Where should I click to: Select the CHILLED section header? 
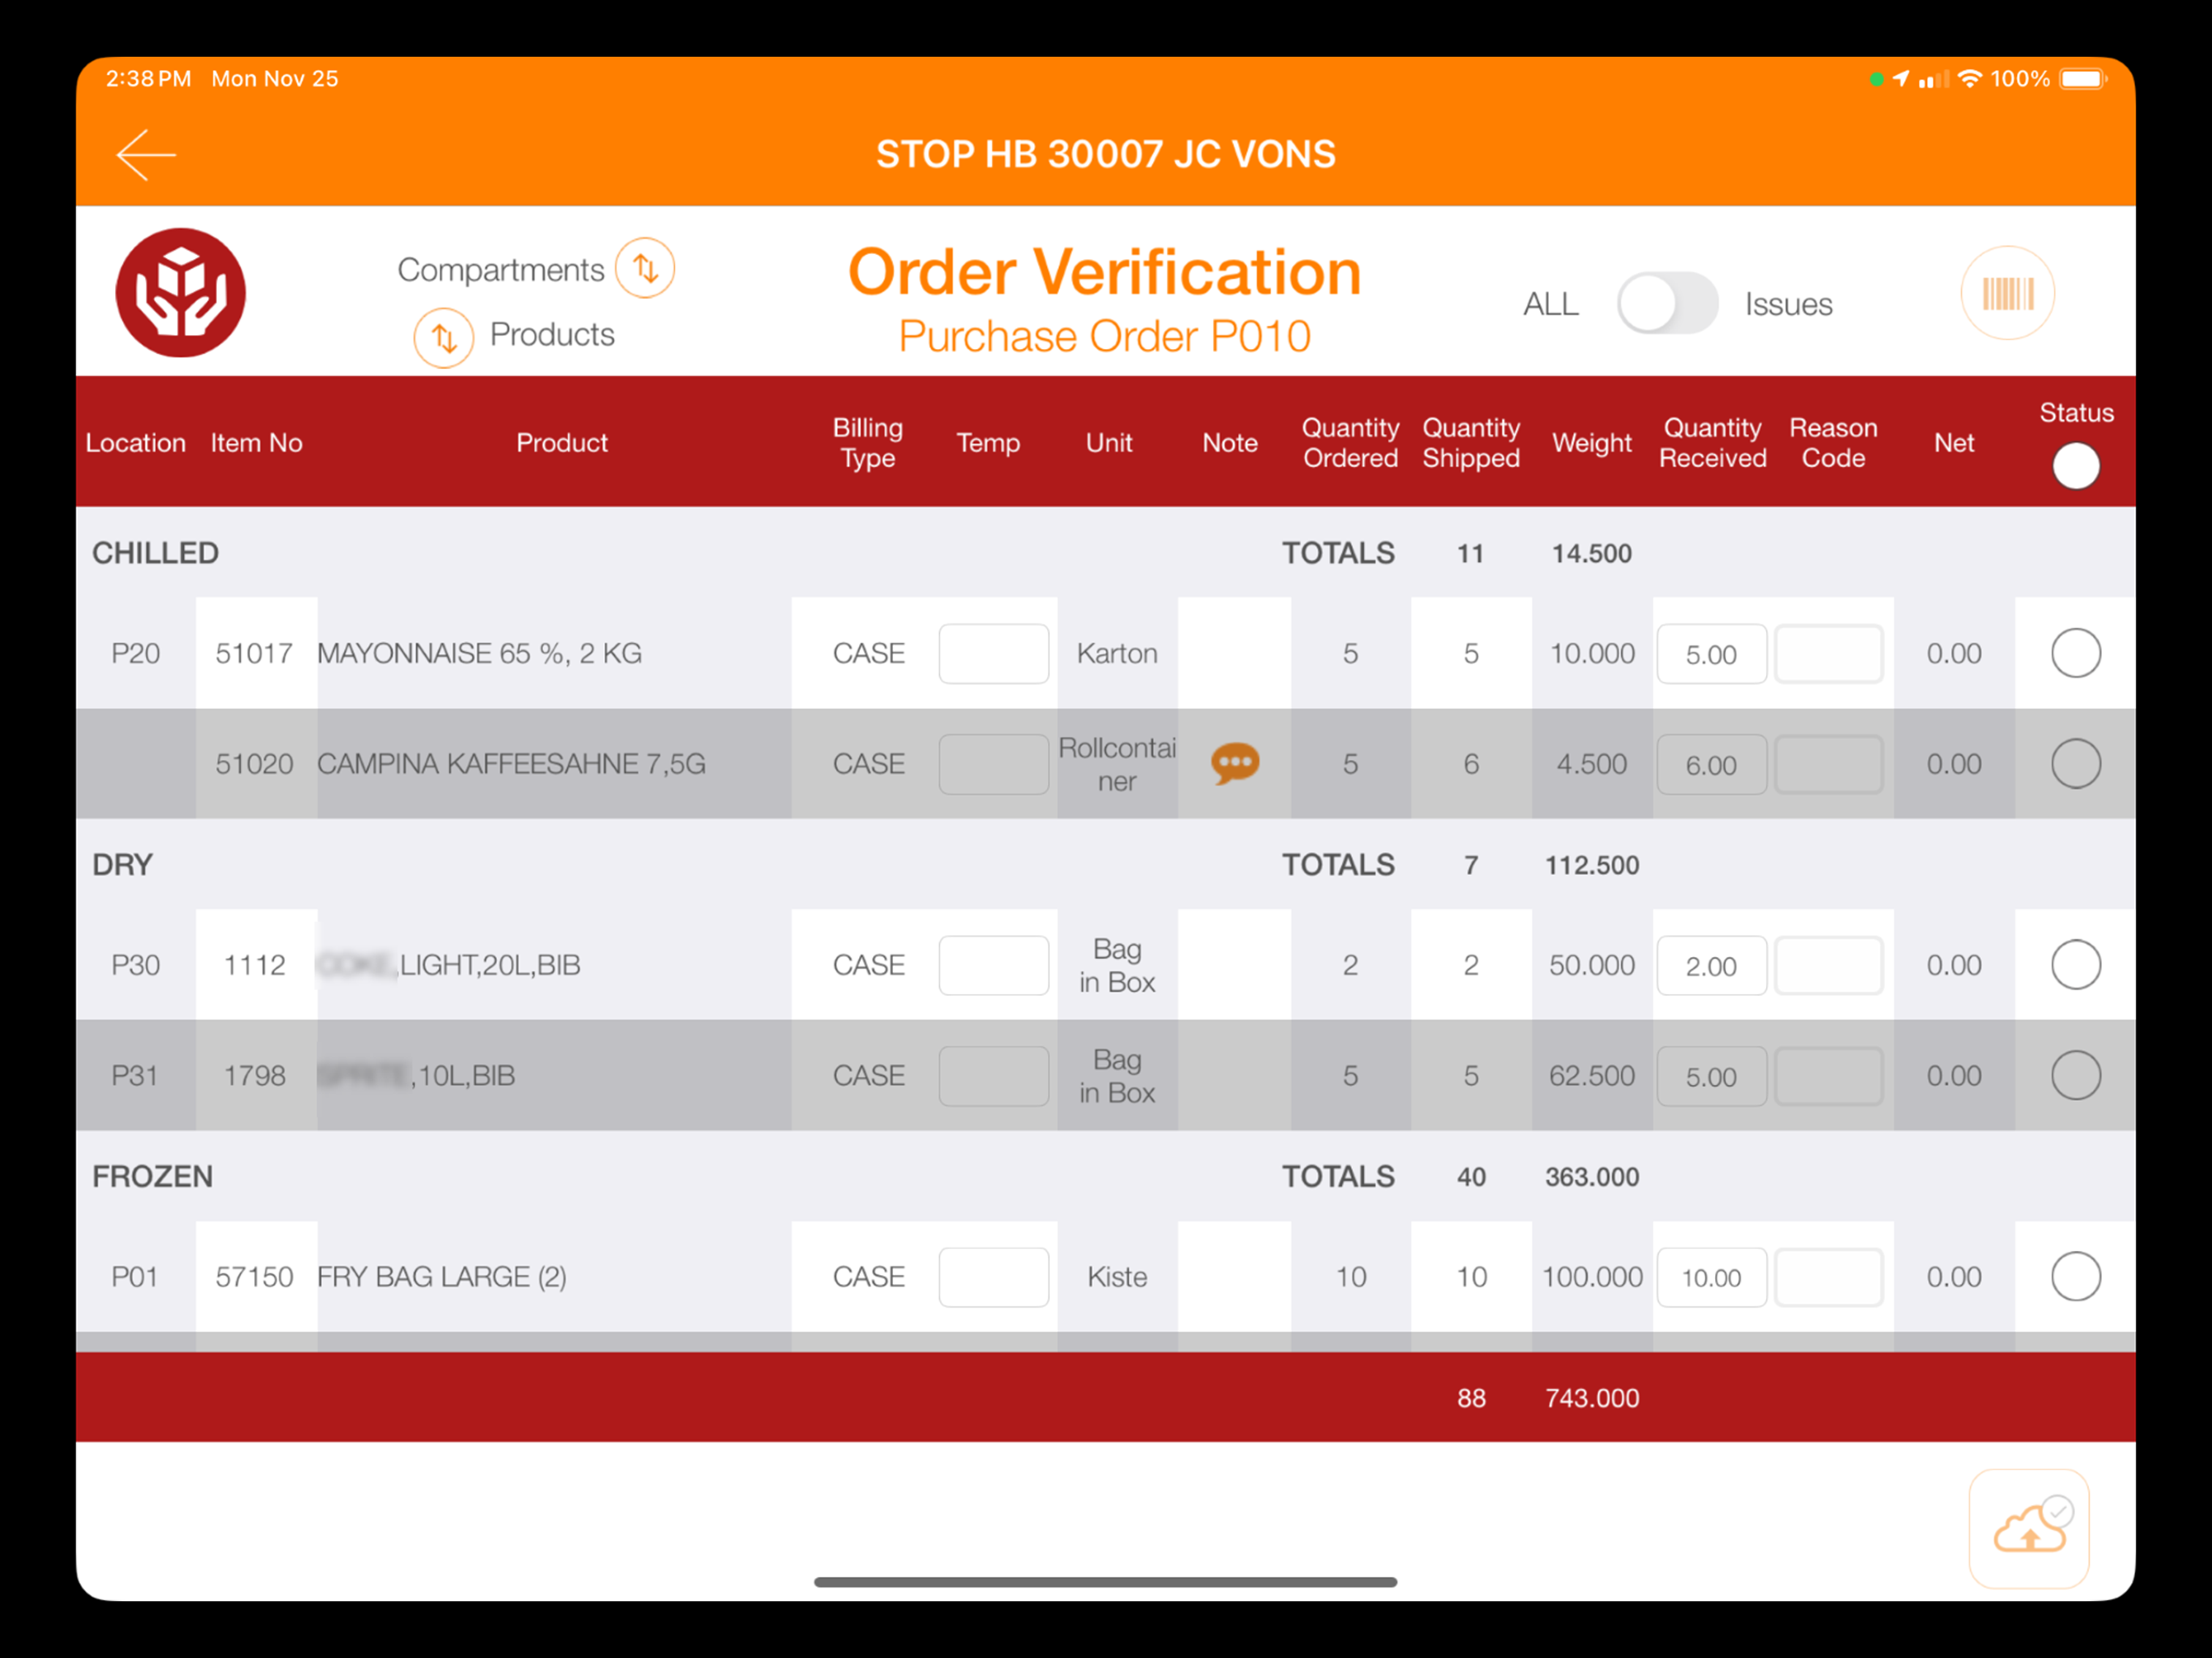155,553
